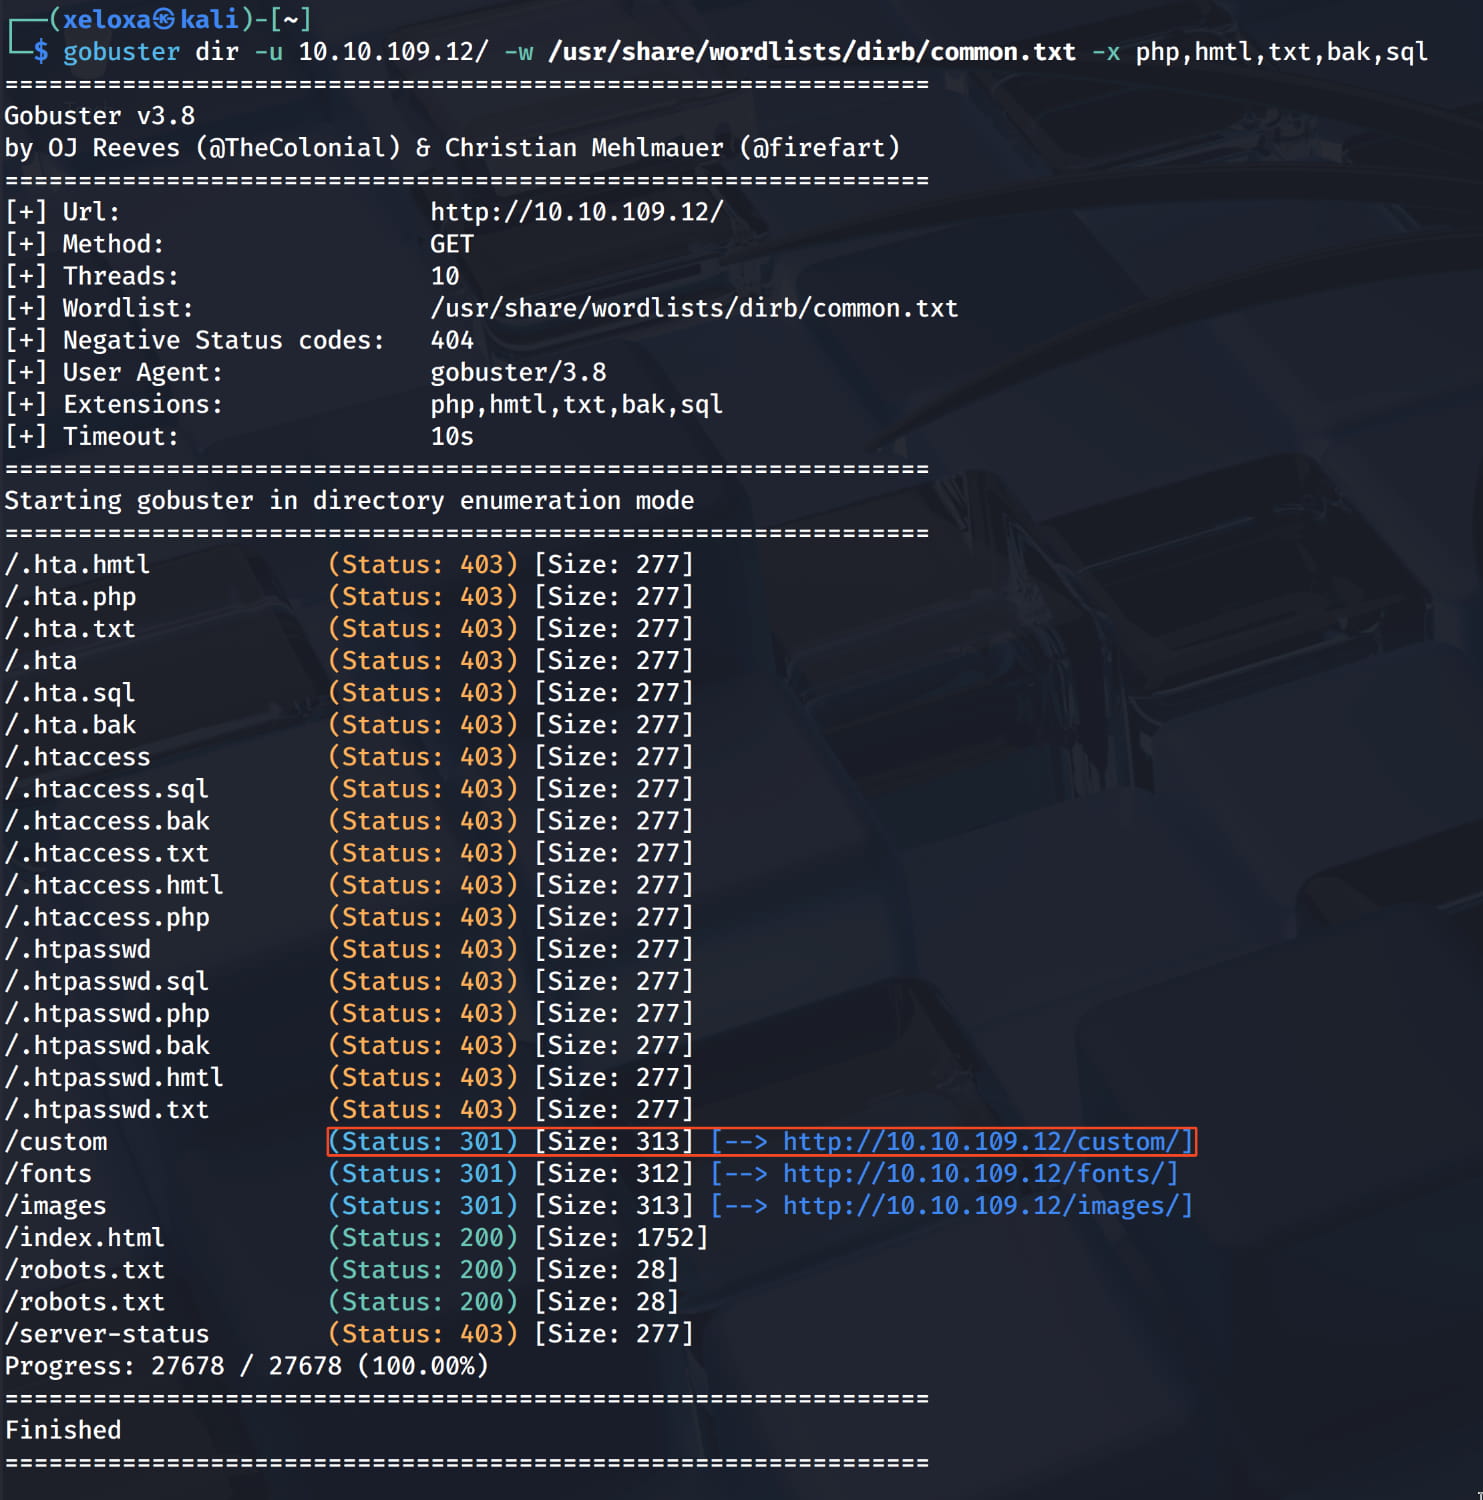Click the /server-status result entry

(x=107, y=1334)
